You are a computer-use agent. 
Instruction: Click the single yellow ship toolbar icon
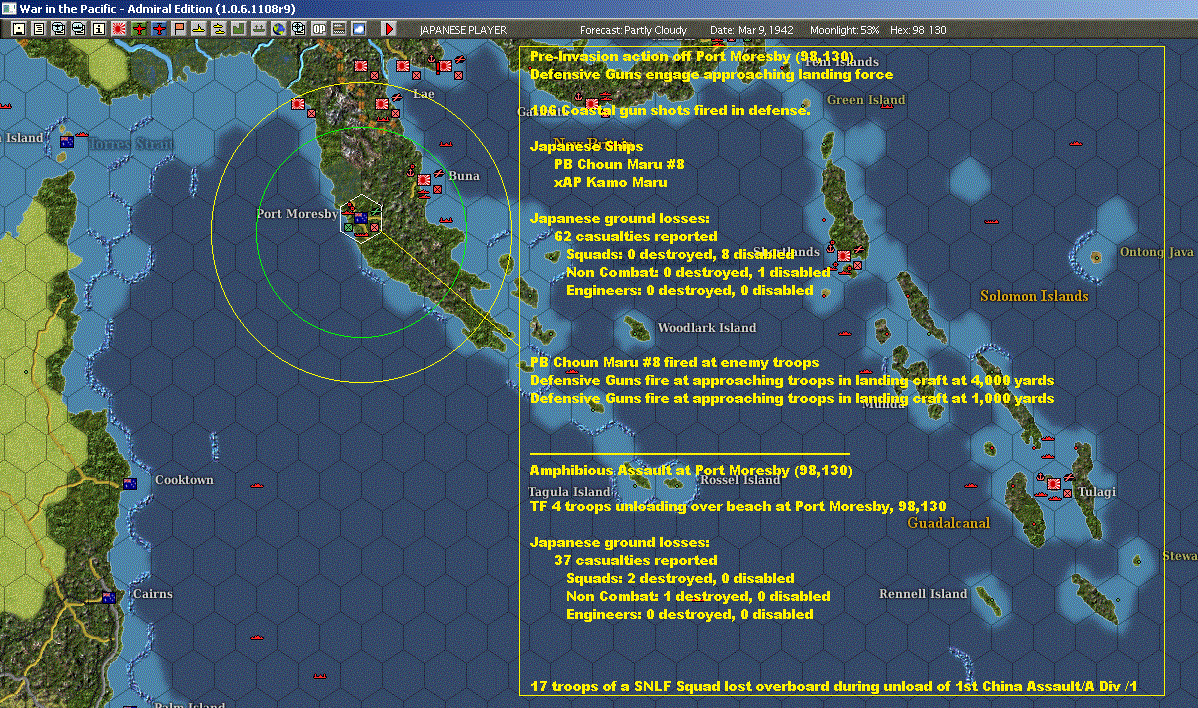(199, 29)
